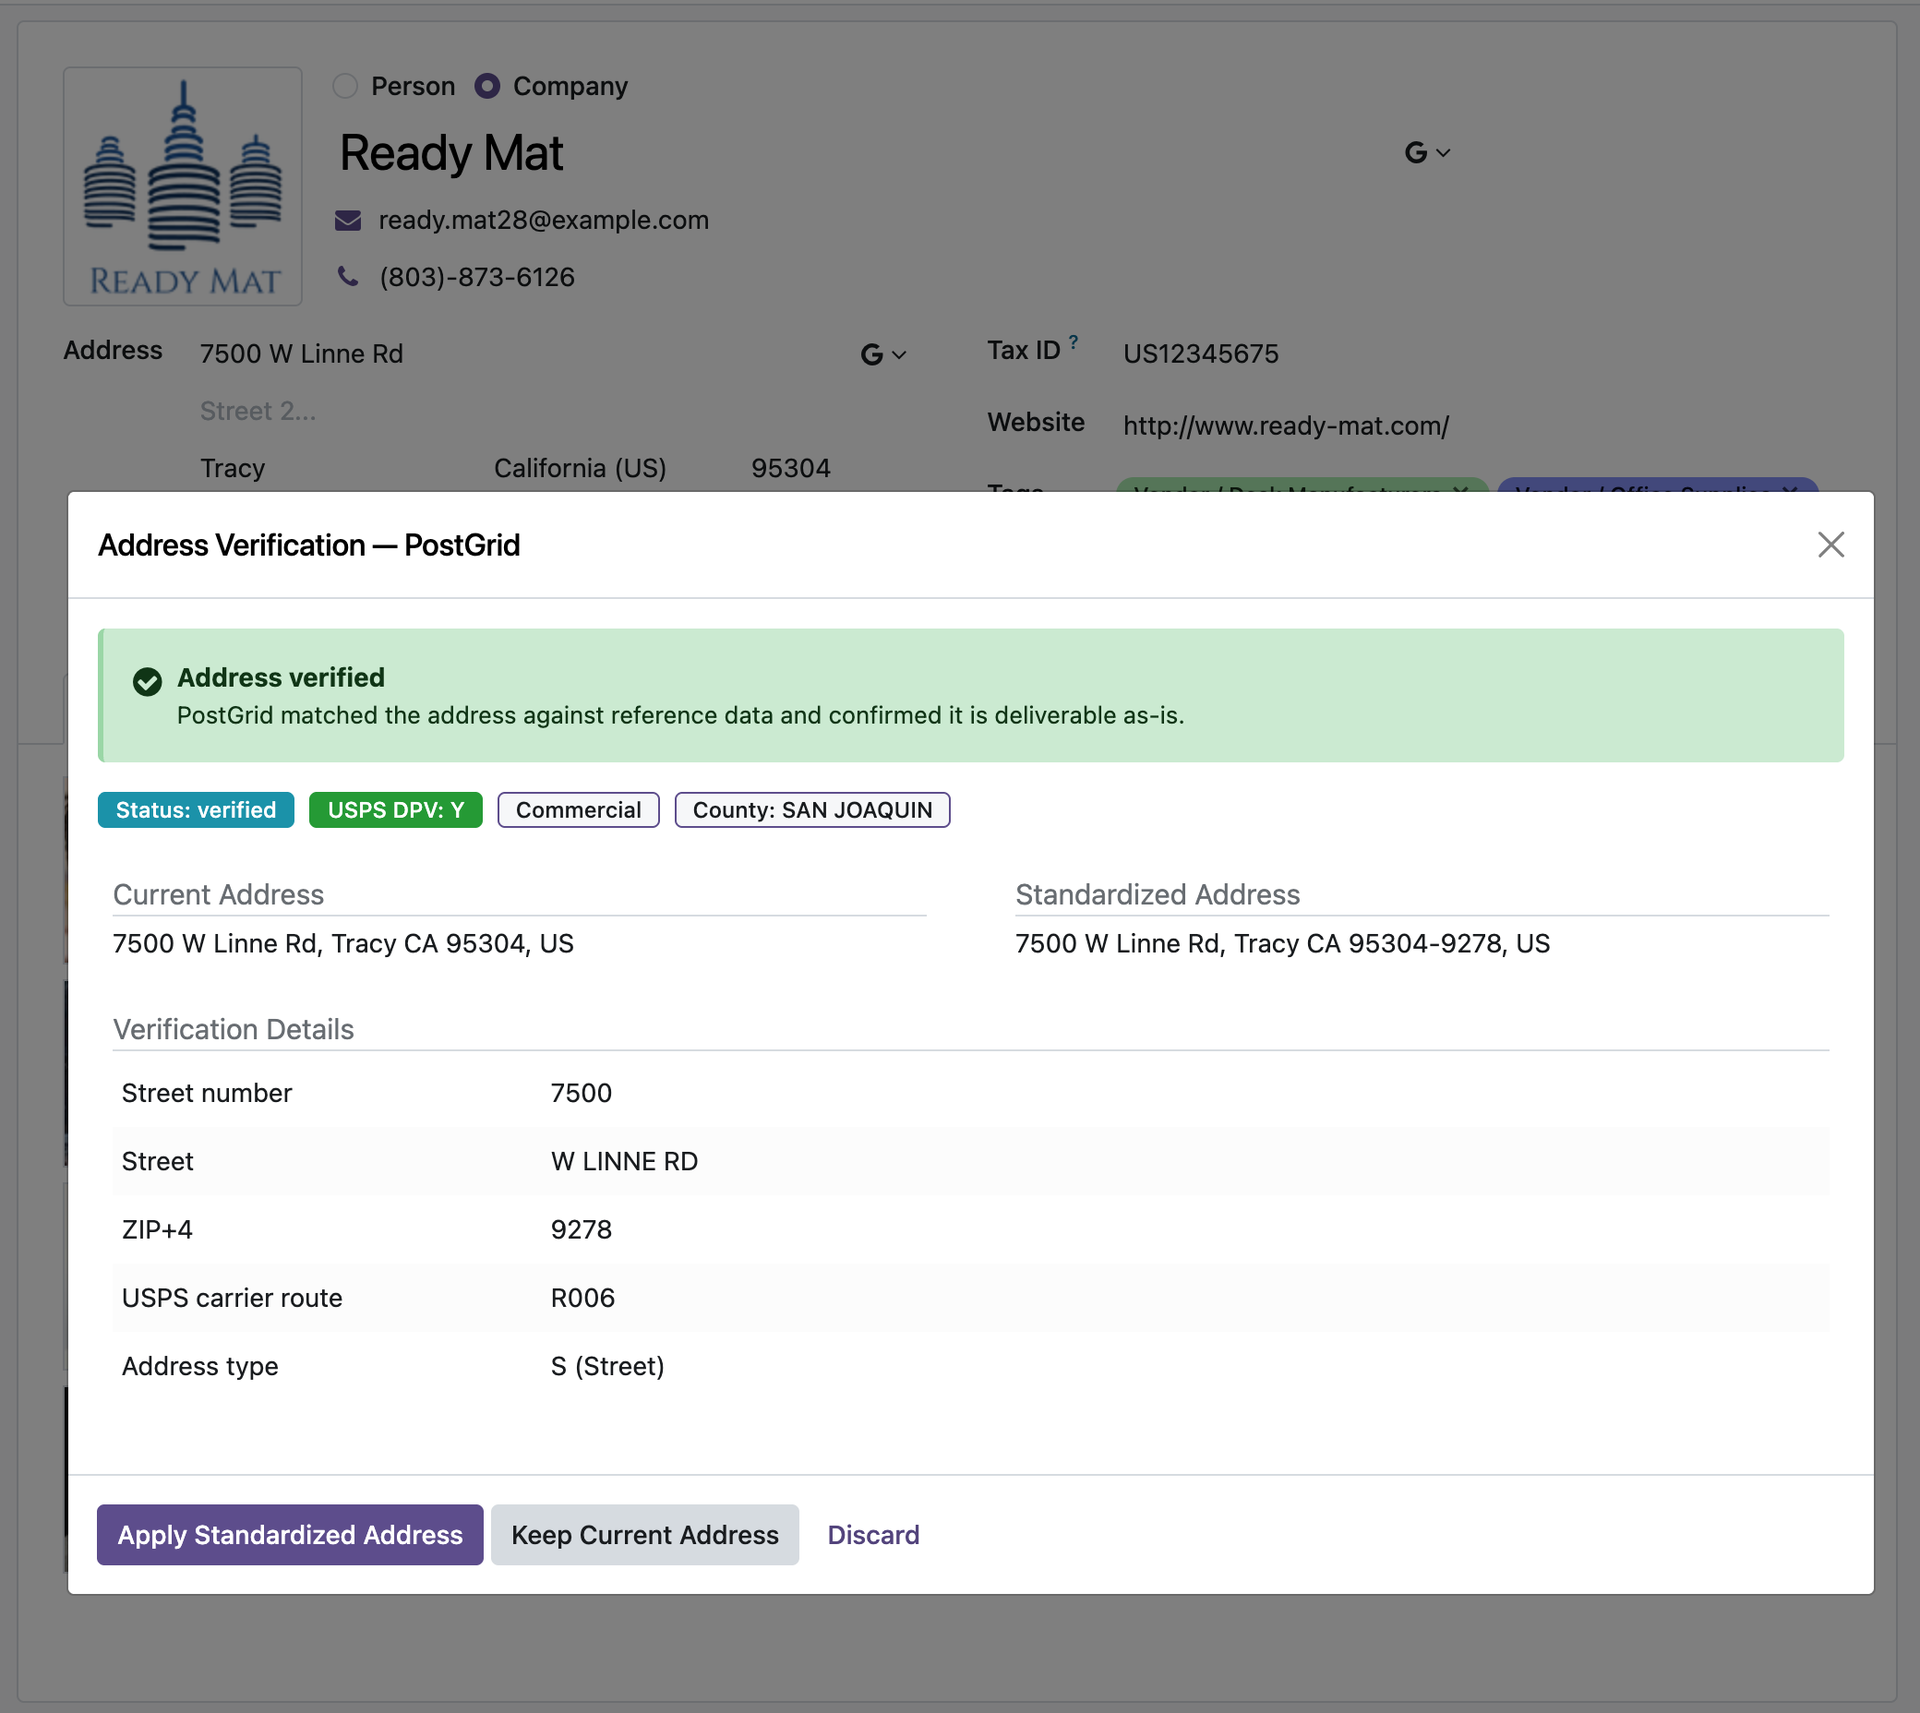Screen dimensions: 1920x1713
Task: Click the ZIP+4 value 9278
Action: (x=581, y=1229)
